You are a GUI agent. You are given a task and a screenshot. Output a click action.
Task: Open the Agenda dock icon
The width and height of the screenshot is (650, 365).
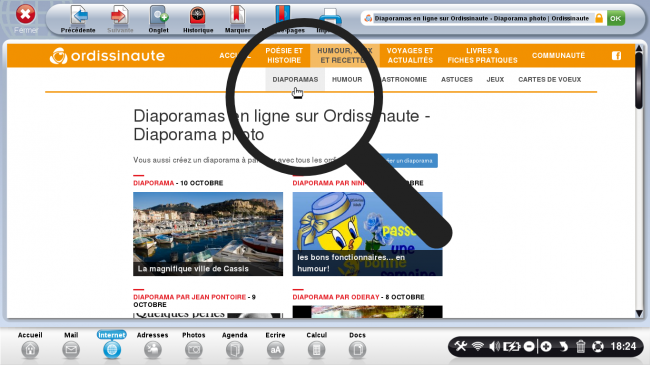[235, 350]
